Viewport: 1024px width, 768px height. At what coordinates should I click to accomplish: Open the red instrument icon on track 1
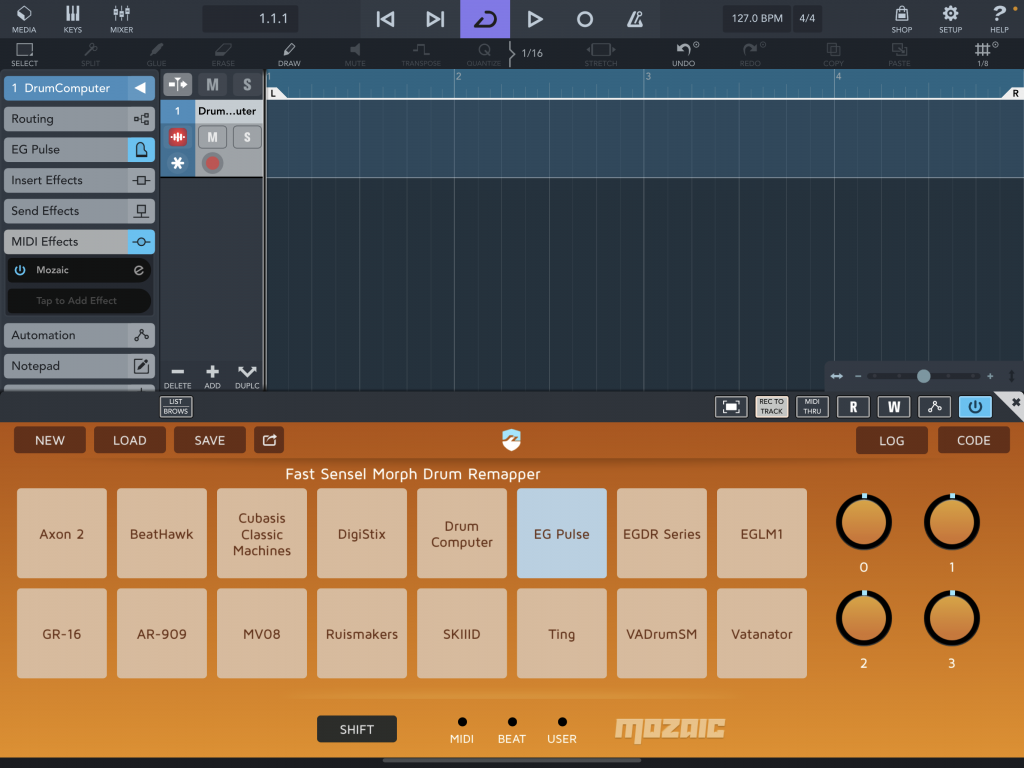click(x=178, y=137)
